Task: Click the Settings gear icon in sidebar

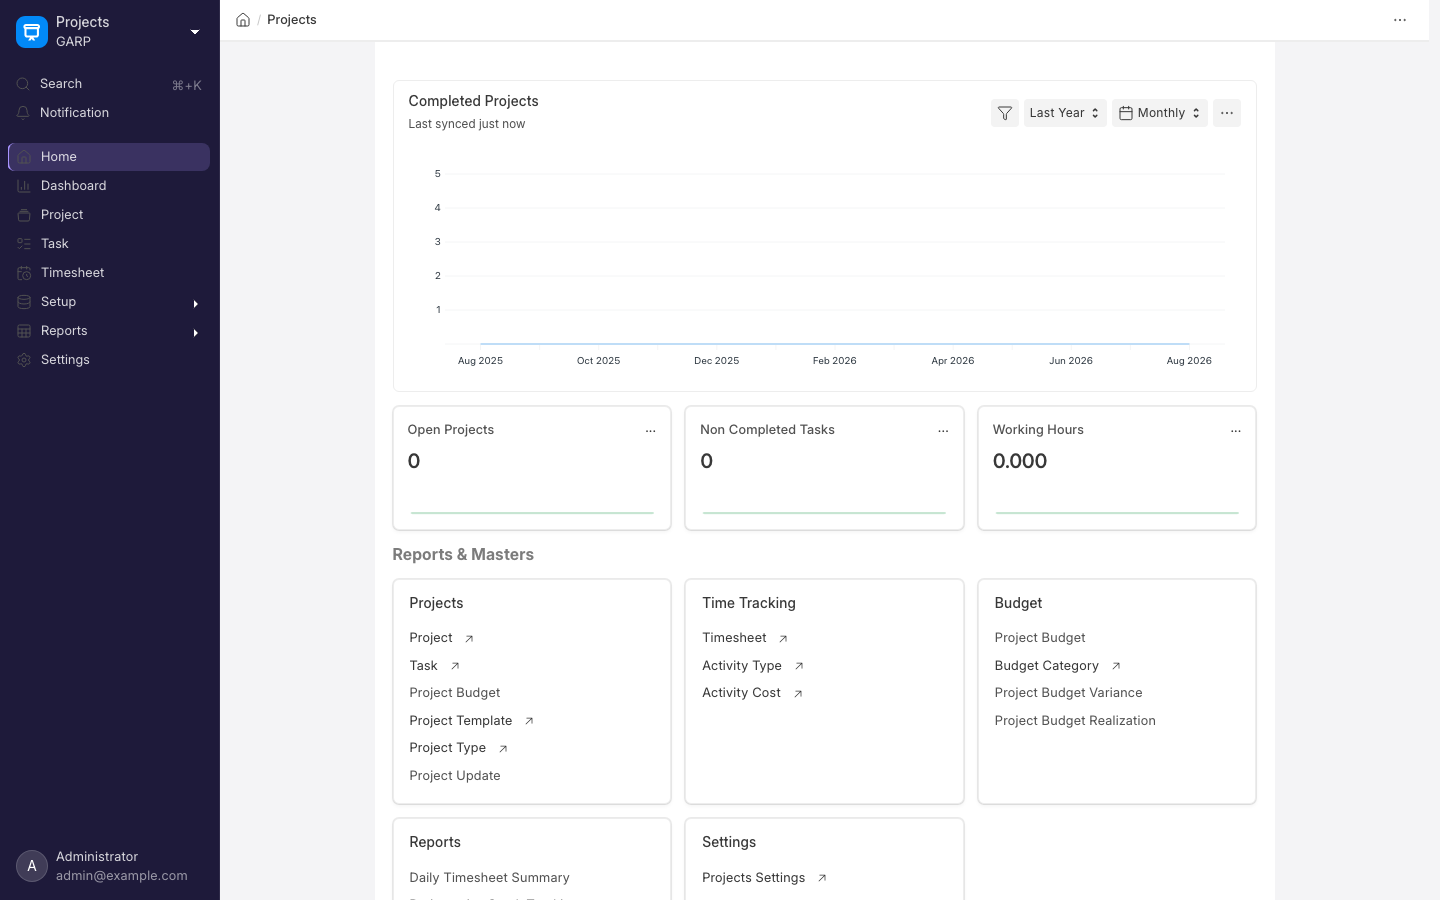Action: pyautogui.click(x=24, y=360)
